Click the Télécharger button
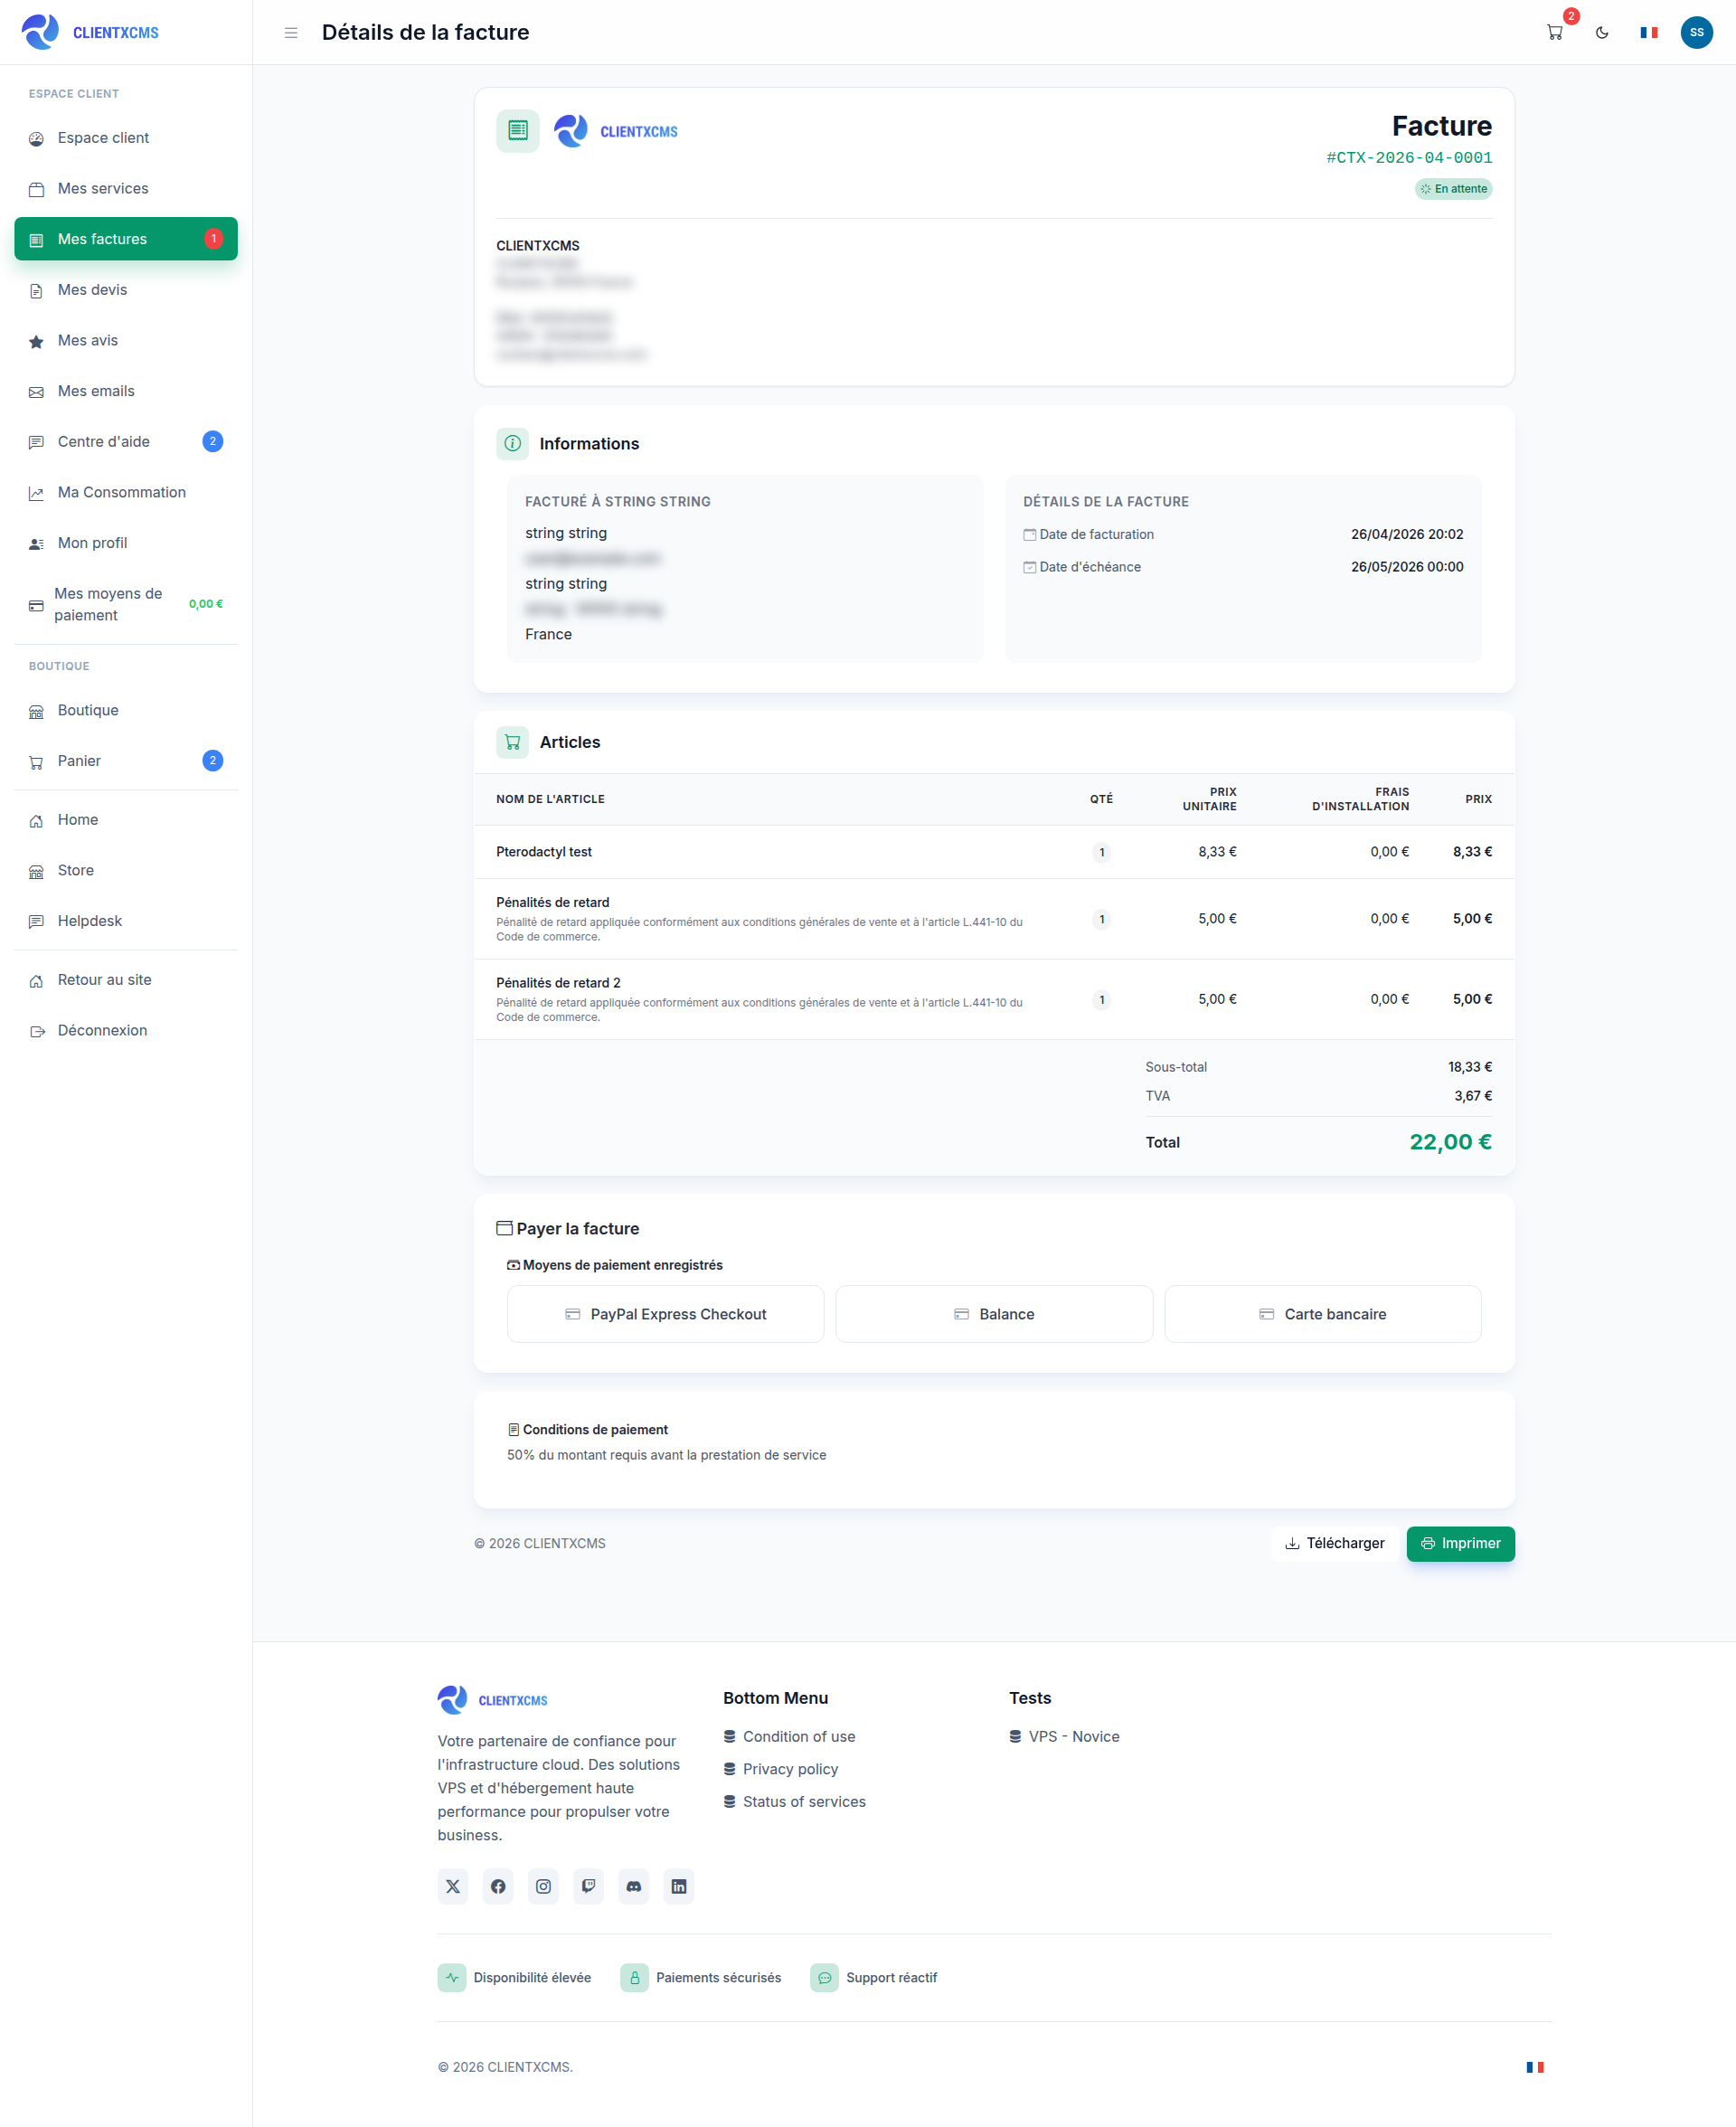 [x=1334, y=1544]
